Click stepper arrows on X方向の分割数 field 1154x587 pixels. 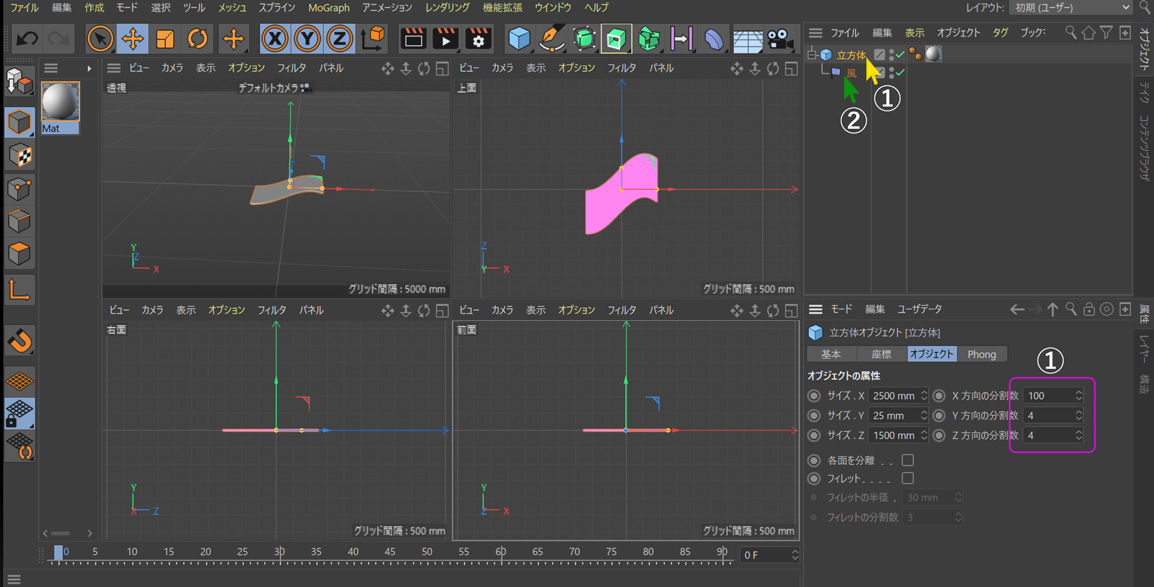pos(1079,396)
